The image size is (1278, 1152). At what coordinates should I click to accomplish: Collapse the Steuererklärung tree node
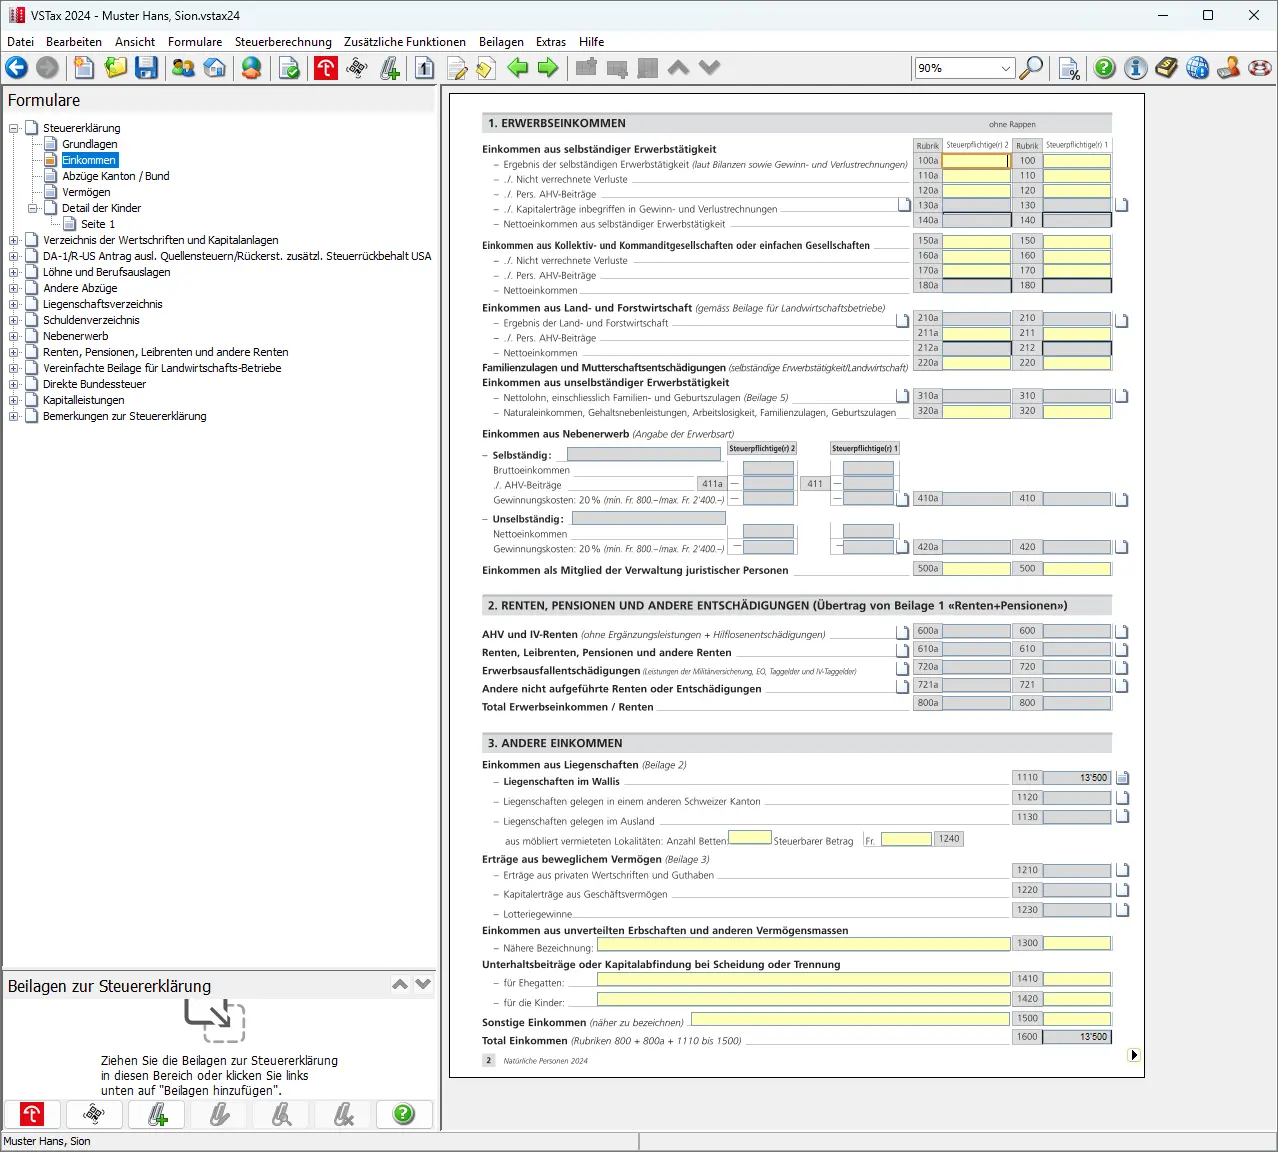[14, 128]
